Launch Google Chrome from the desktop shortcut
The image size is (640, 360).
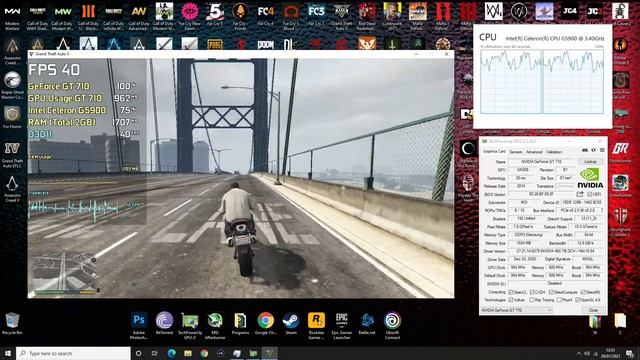tap(265, 324)
